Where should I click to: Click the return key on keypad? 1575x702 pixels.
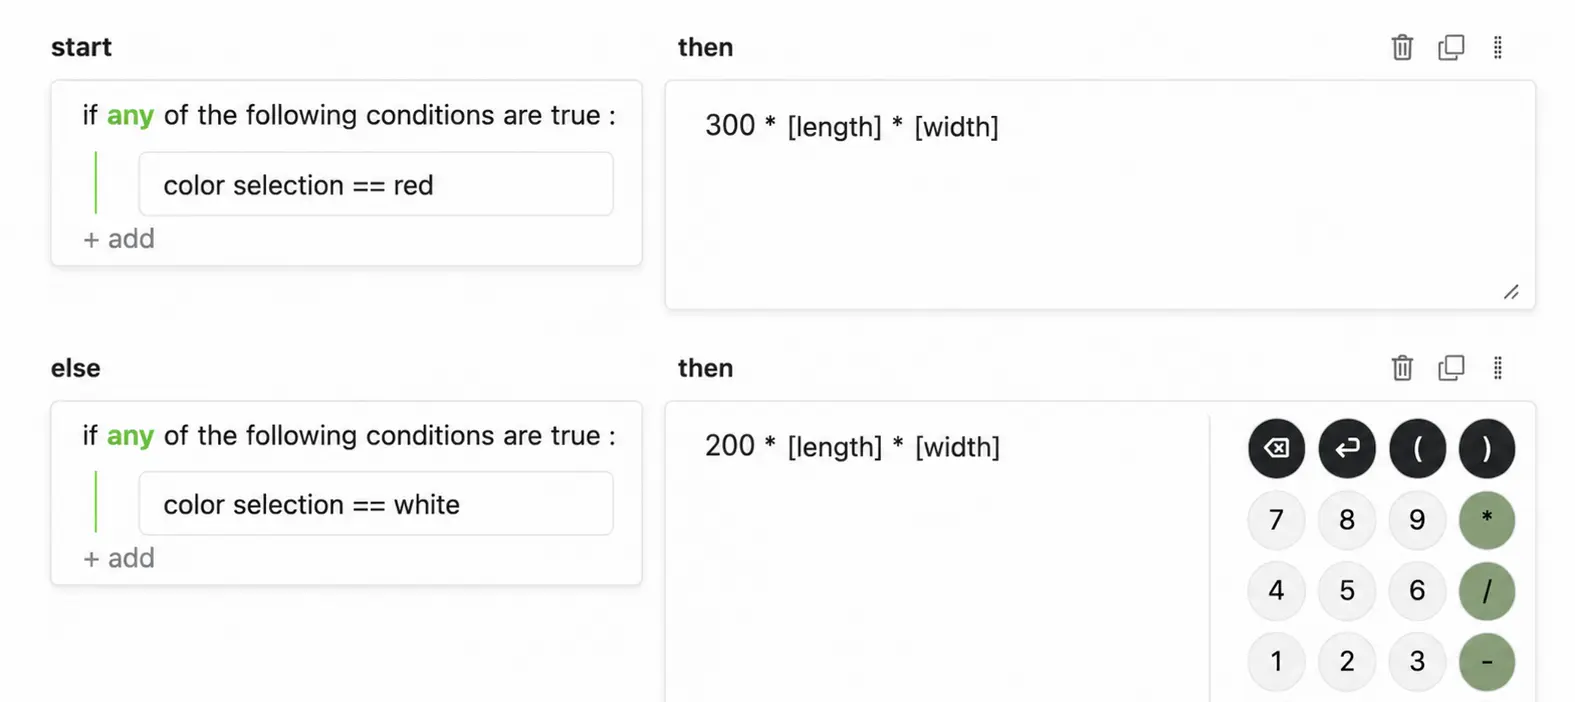coord(1347,448)
